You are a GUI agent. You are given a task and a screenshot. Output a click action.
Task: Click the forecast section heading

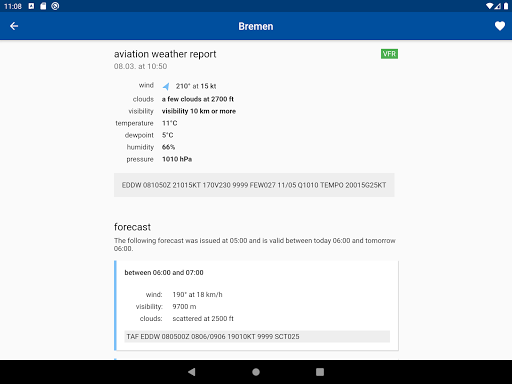132,227
